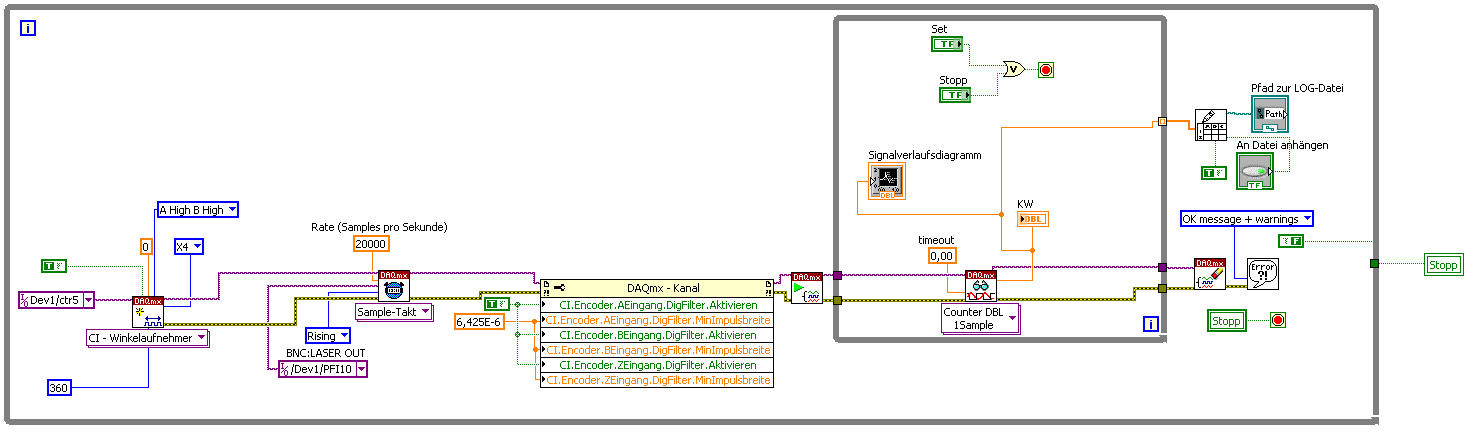Select the Signalverlaufsdiagramm chart terminal

pos(886,181)
